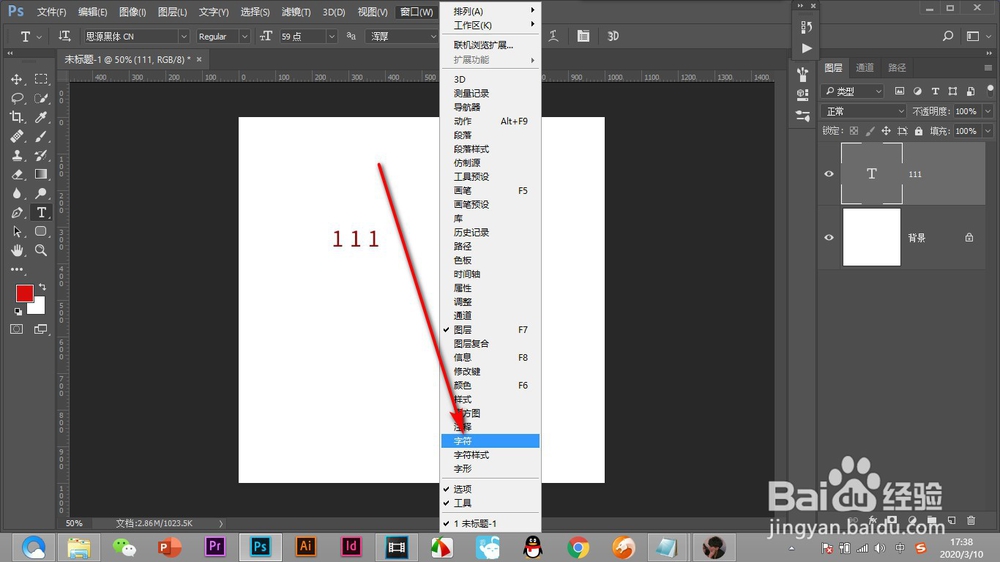Hide the 背景 layer
Screen dimensions: 1000x562
(829, 237)
